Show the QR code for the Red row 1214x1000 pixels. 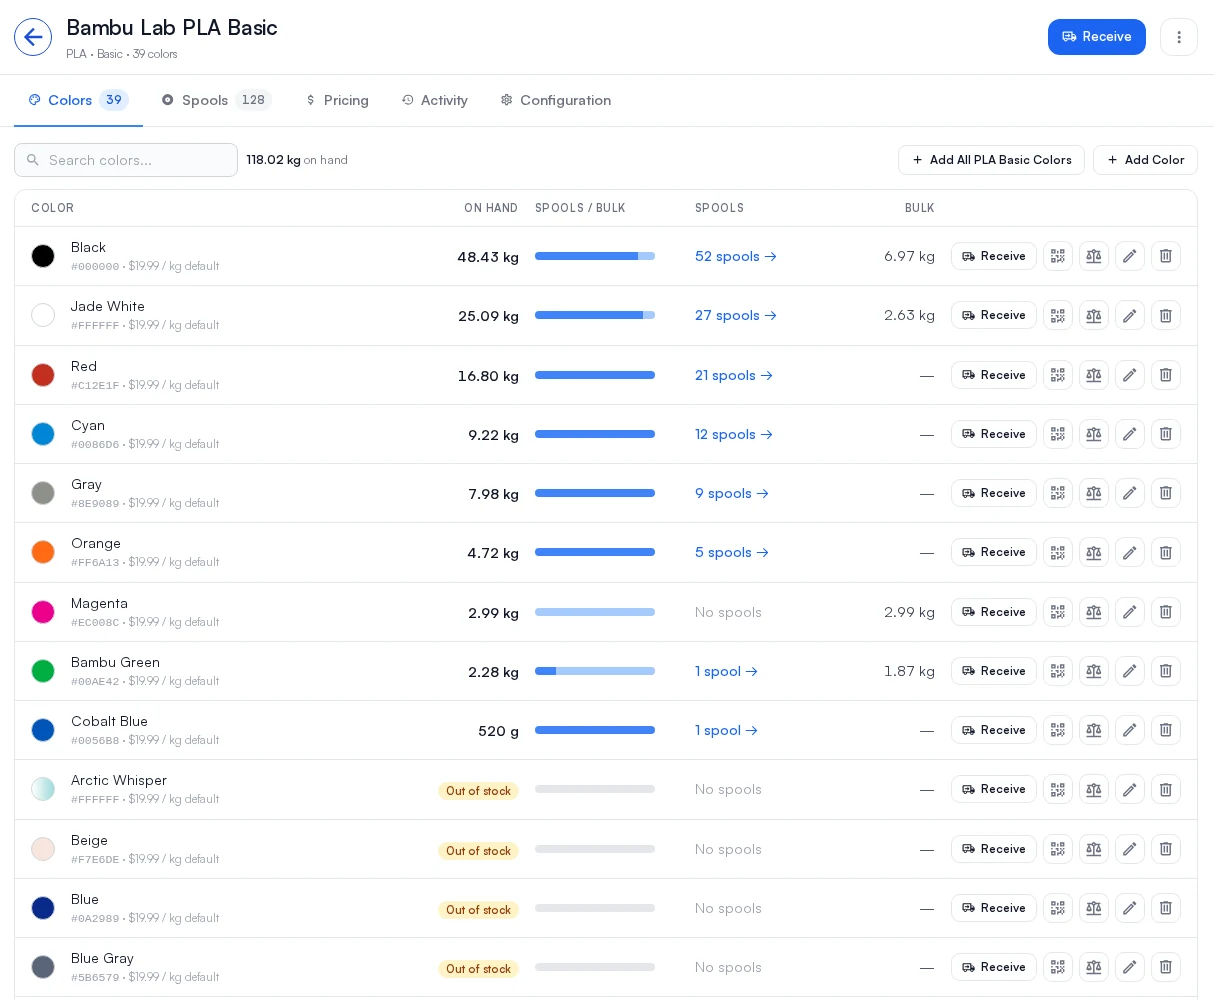tap(1058, 375)
